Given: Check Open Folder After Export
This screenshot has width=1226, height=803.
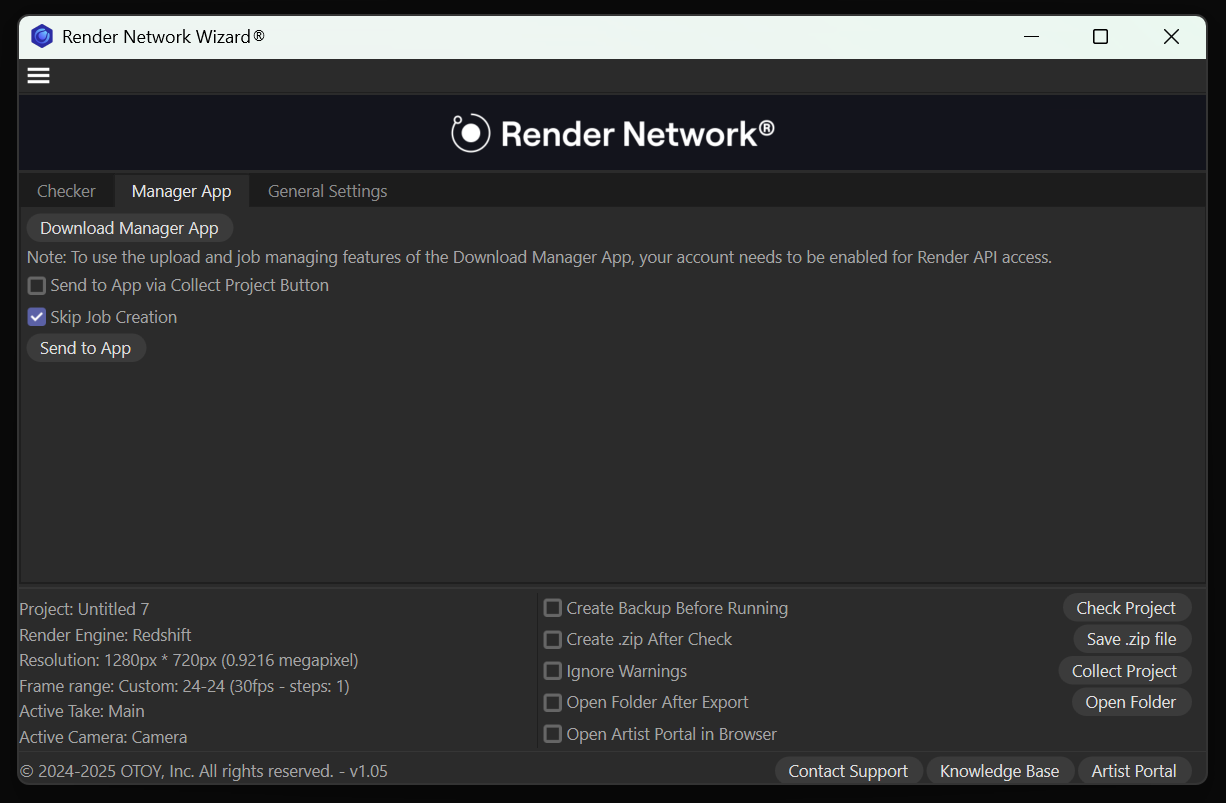Looking at the screenshot, I should 552,702.
